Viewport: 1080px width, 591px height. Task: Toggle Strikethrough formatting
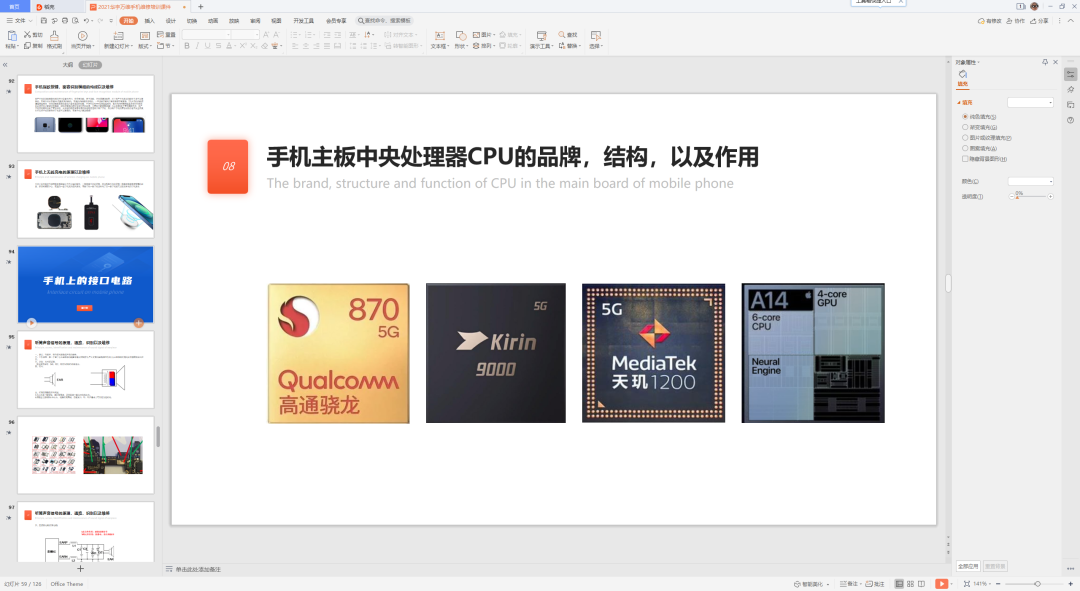pyautogui.click(x=218, y=46)
